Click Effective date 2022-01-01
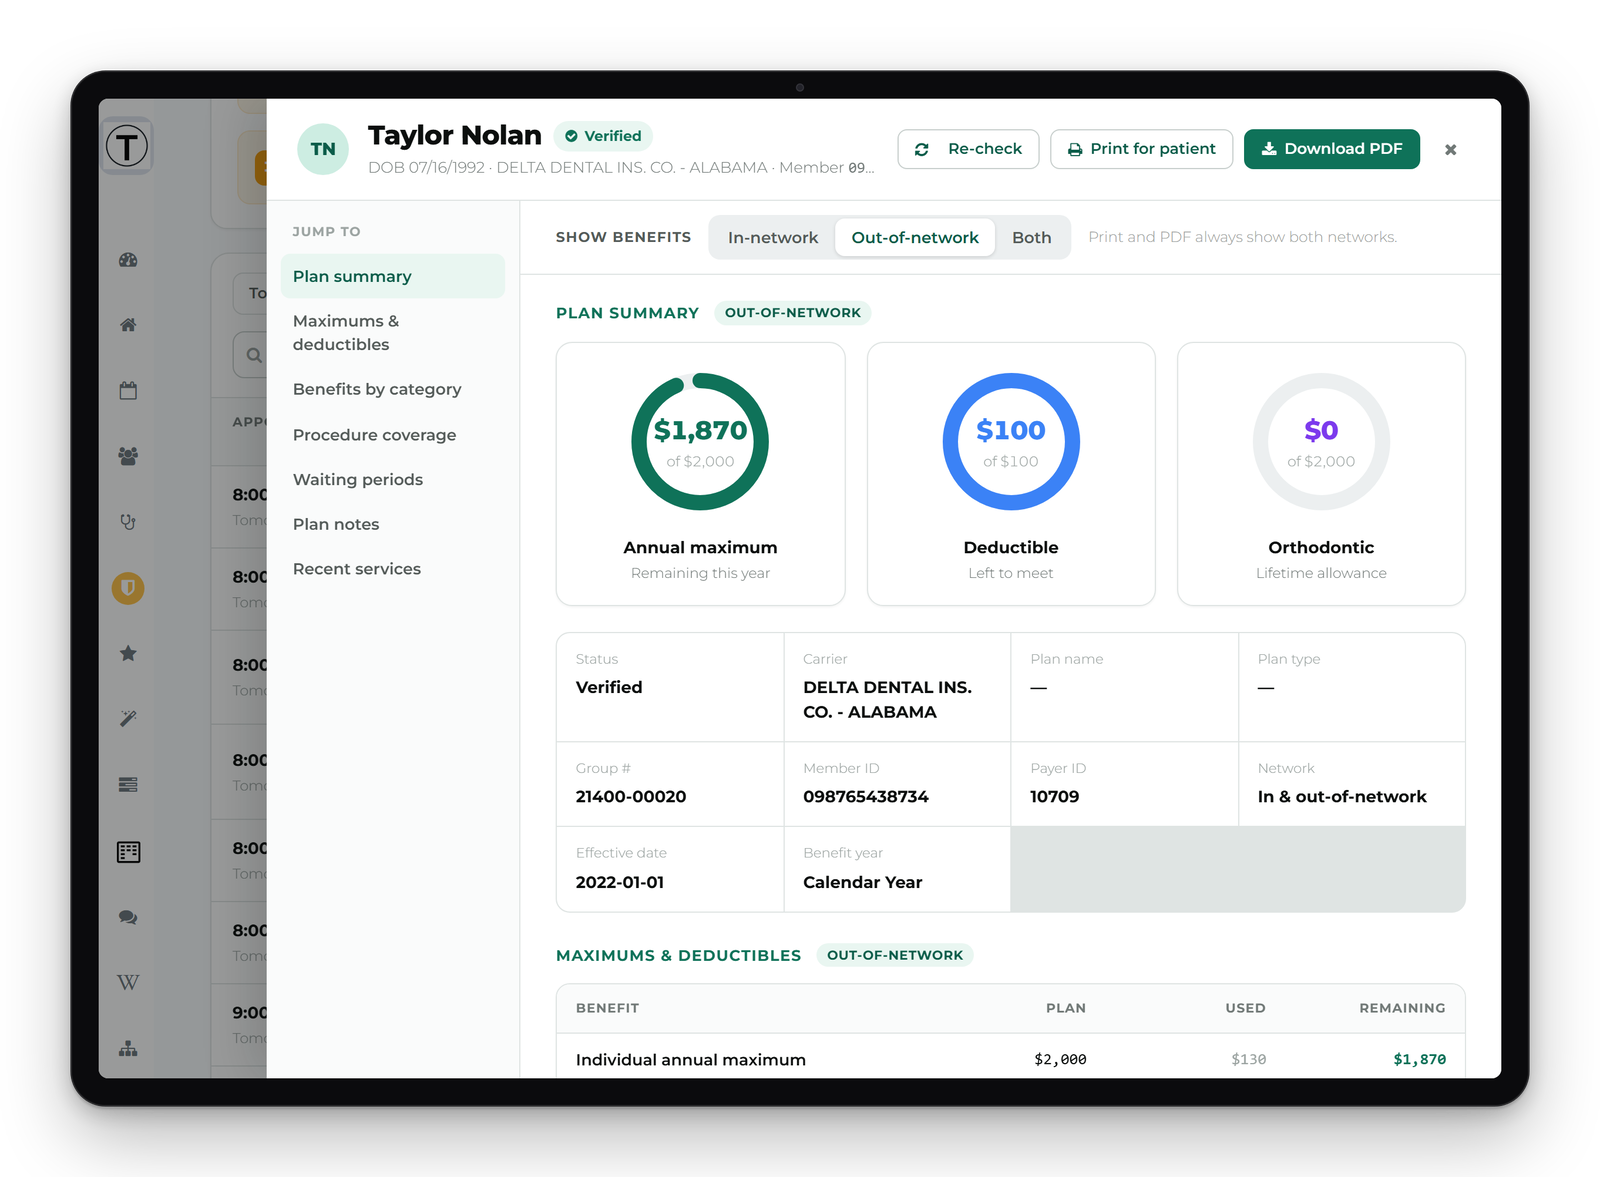Image resolution: width=1600 pixels, height=1177 pixels. click(620, 883)
